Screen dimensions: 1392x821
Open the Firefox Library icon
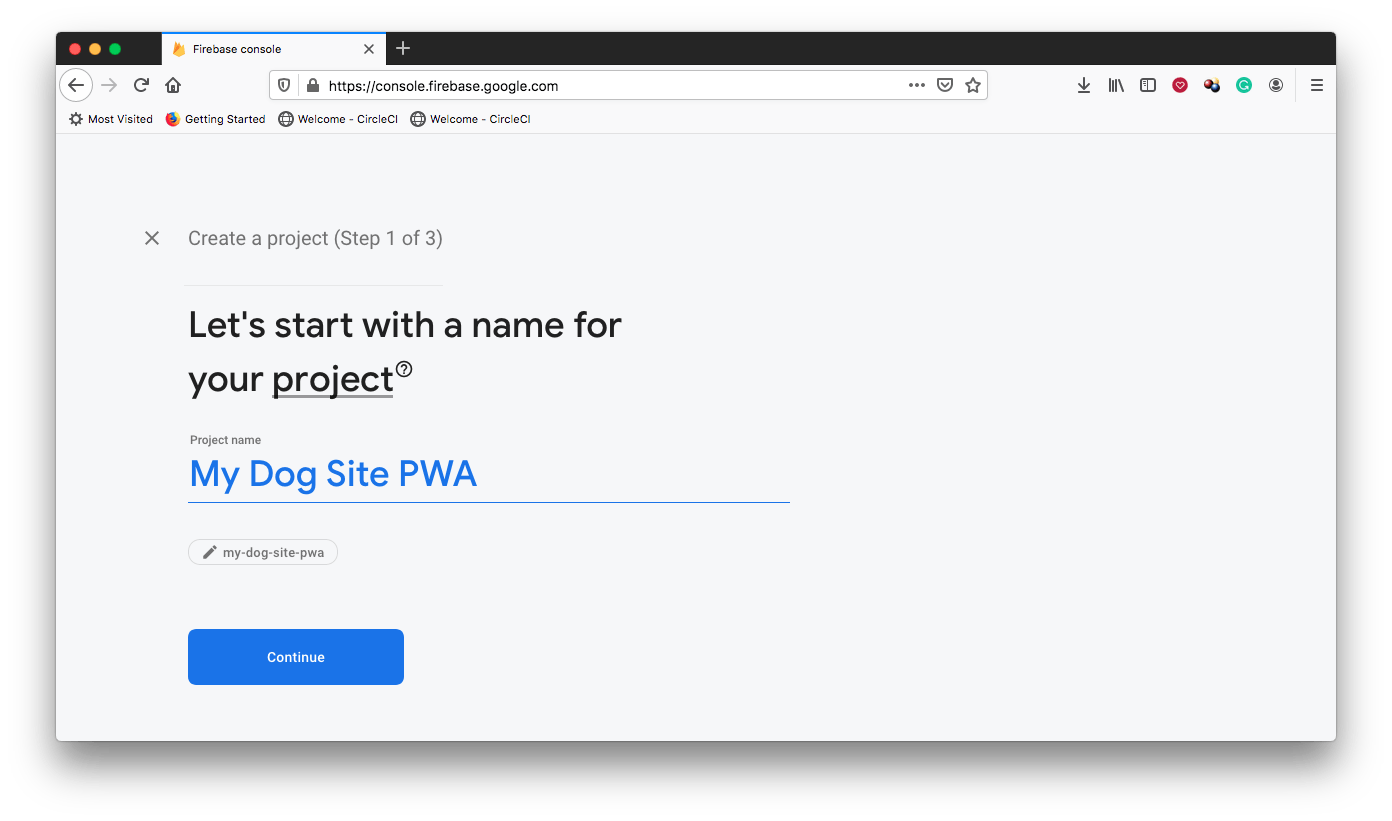[x=1116, y=85]
